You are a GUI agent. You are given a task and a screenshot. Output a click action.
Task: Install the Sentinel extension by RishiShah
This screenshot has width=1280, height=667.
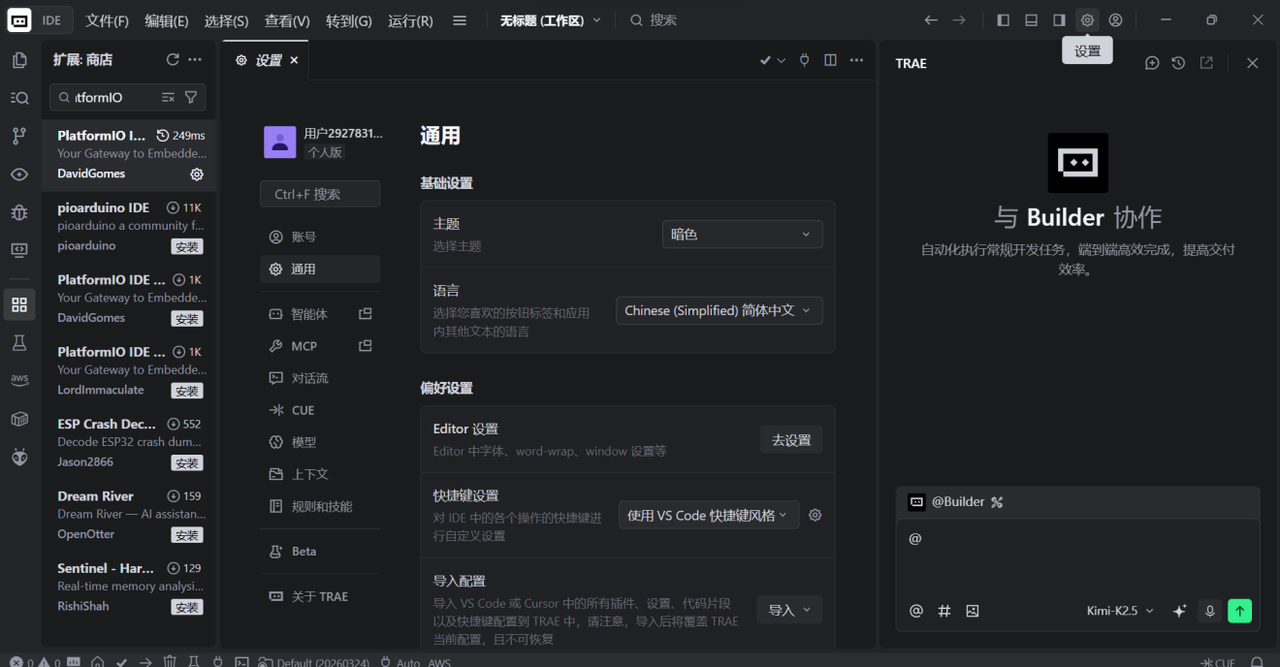[187, 607]
